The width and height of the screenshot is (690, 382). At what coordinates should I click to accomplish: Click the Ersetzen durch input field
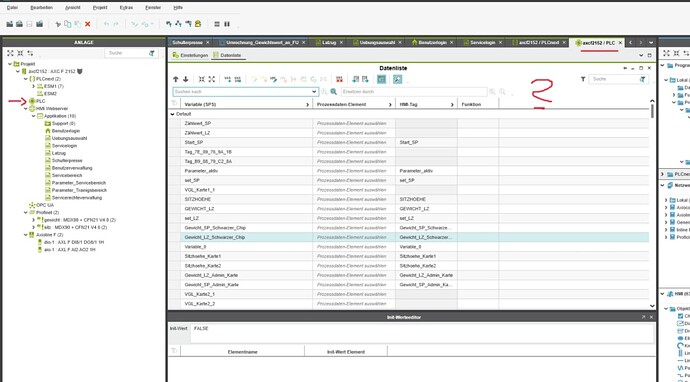(414, 92)
